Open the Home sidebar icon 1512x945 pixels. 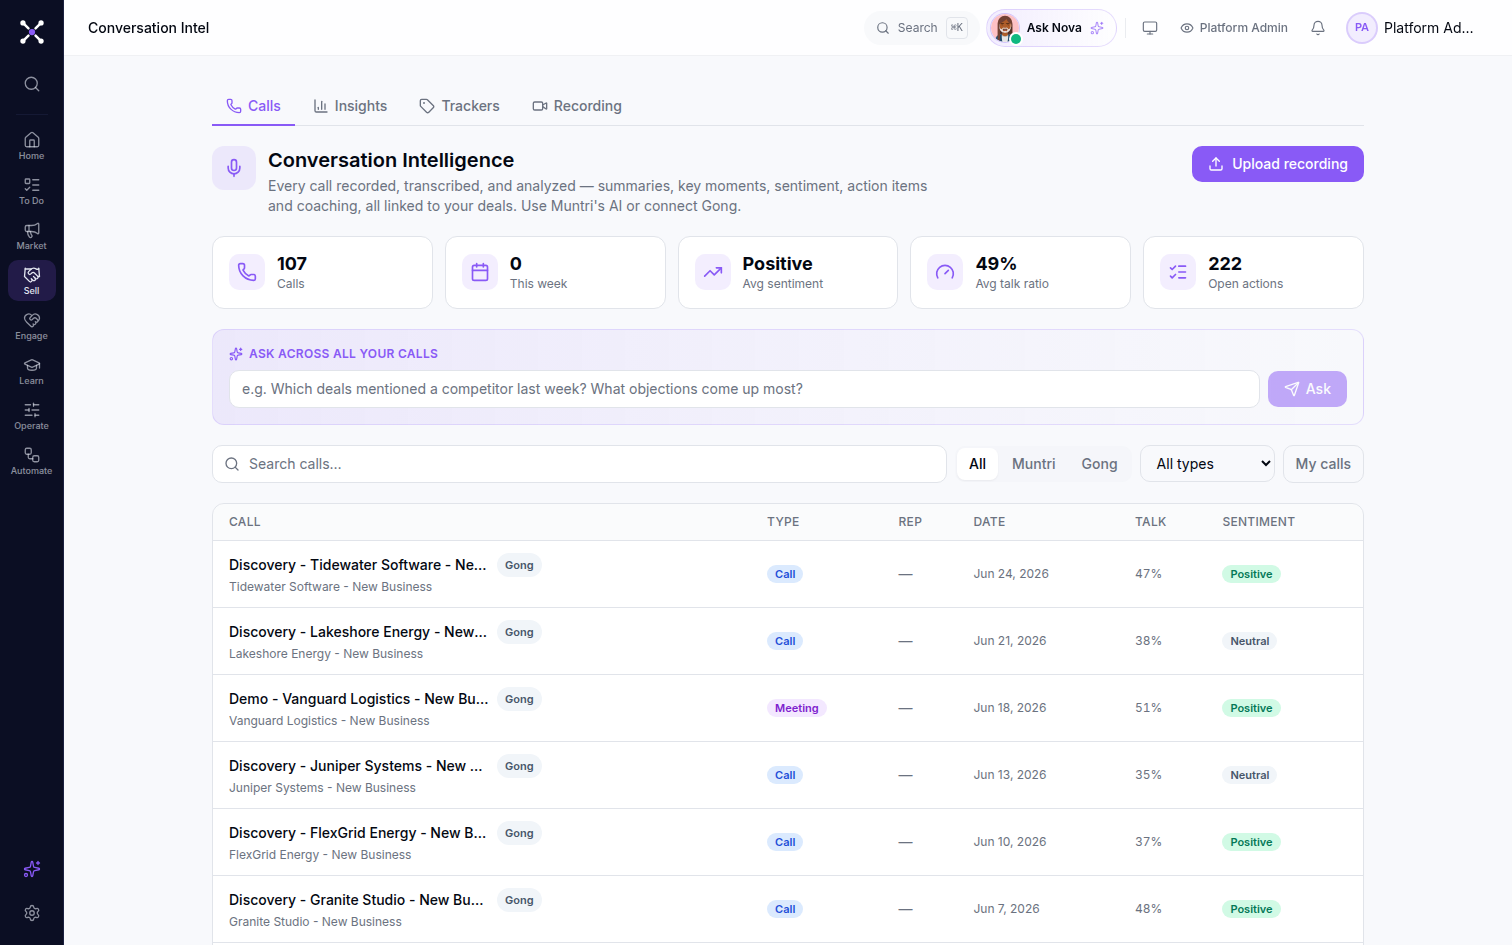[31, 146]
